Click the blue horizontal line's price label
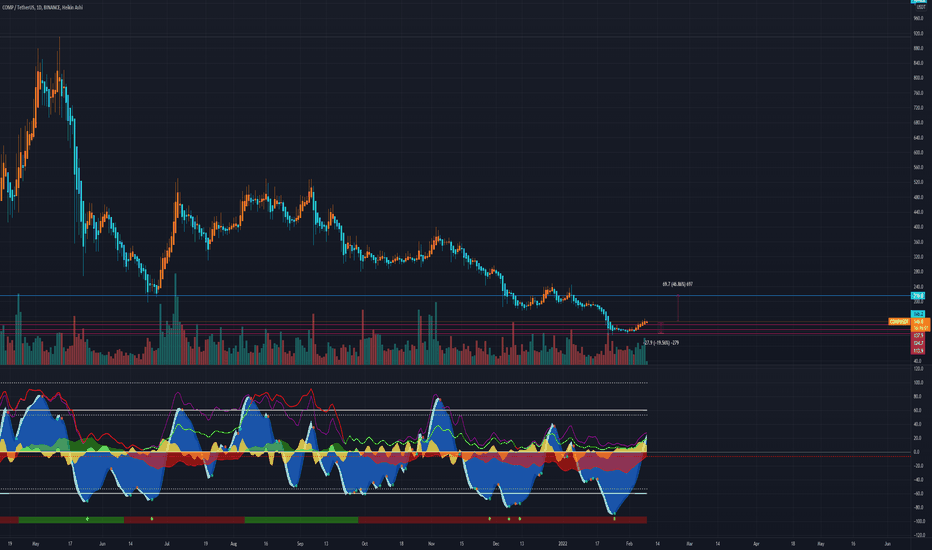The height and width of the screenshot is (550, 932). coord(918,296)
